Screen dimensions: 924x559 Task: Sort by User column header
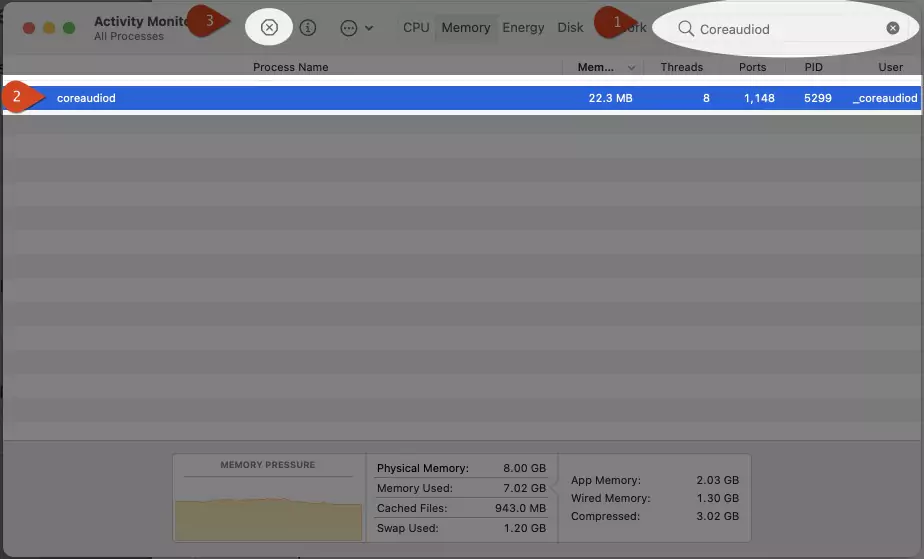[890, 67]
